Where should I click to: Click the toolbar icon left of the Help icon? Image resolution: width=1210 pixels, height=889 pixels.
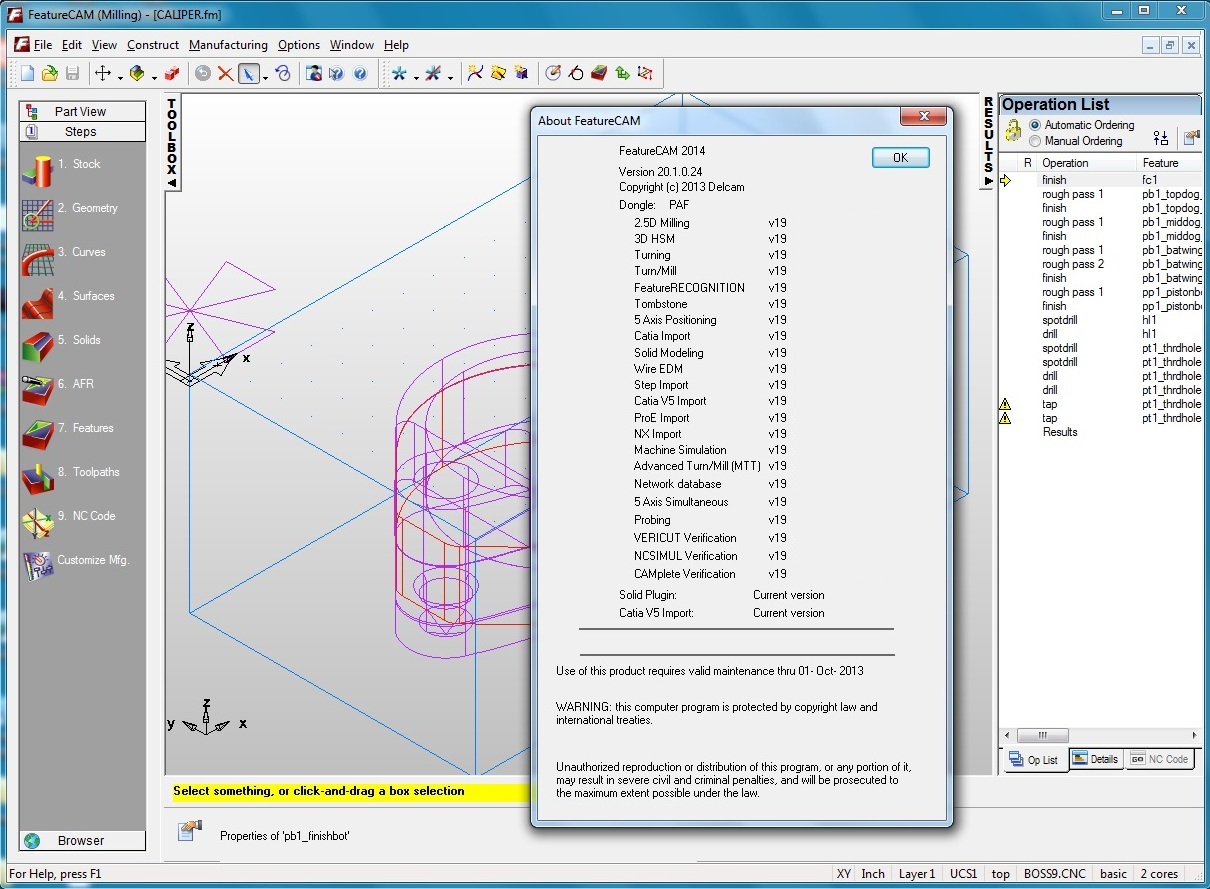click(x=337, y=73)
